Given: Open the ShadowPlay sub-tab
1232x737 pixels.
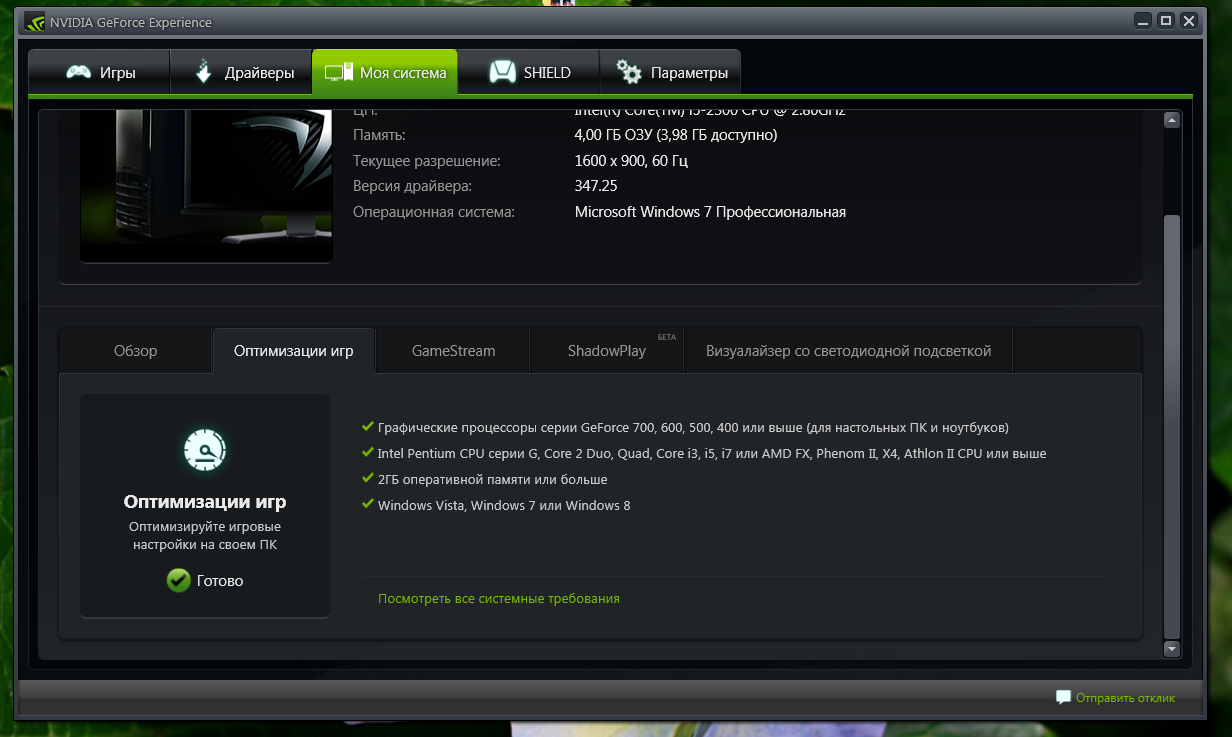Looking at the screenshot, I should click(606, 351).
